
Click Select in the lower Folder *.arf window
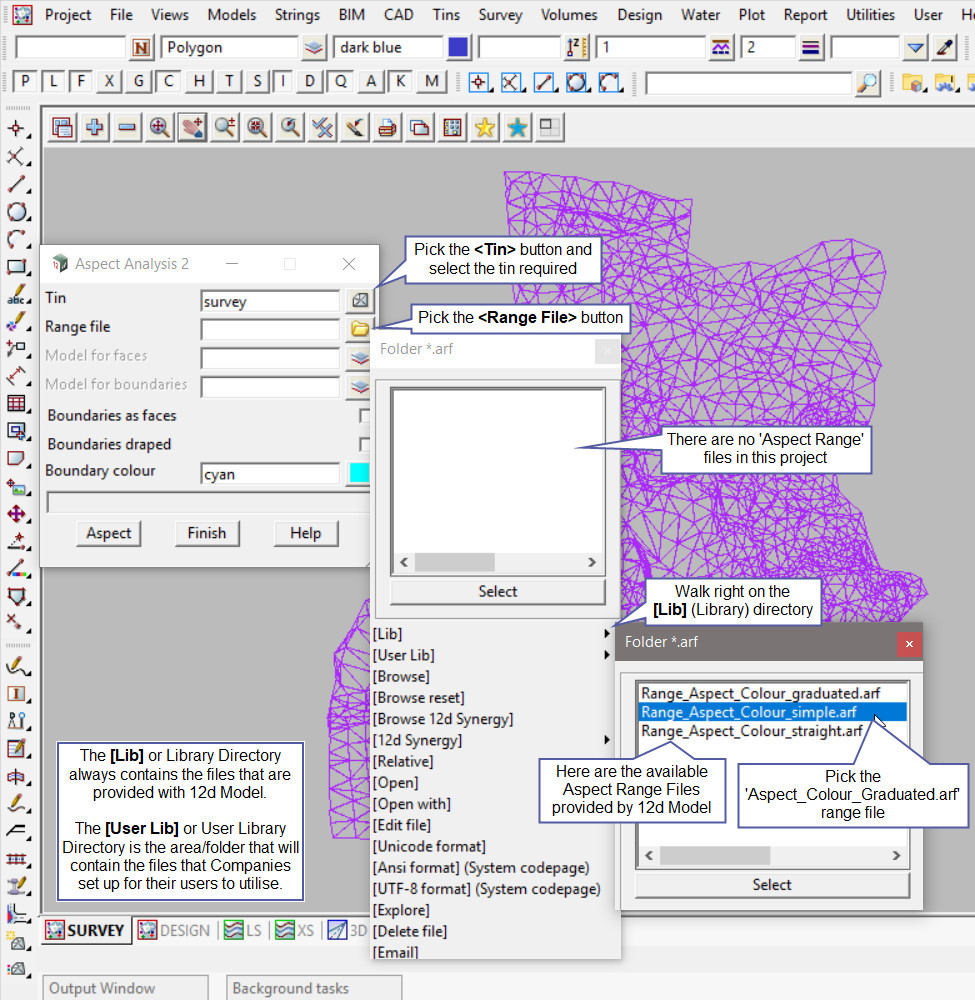pyautogui.click(x=772, y=885)
